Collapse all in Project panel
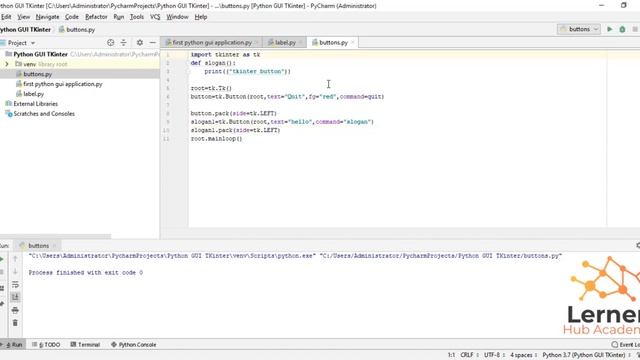The image size is (640, 360). tap(123, 42)
